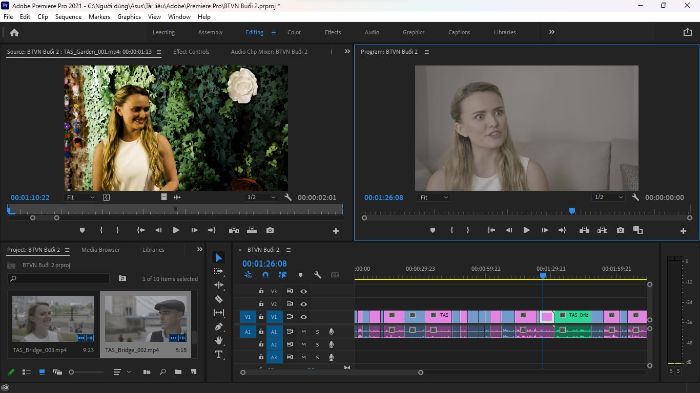700x393 pixels.
Task: Toggle V2 track output eye
Action: [304, 304]
